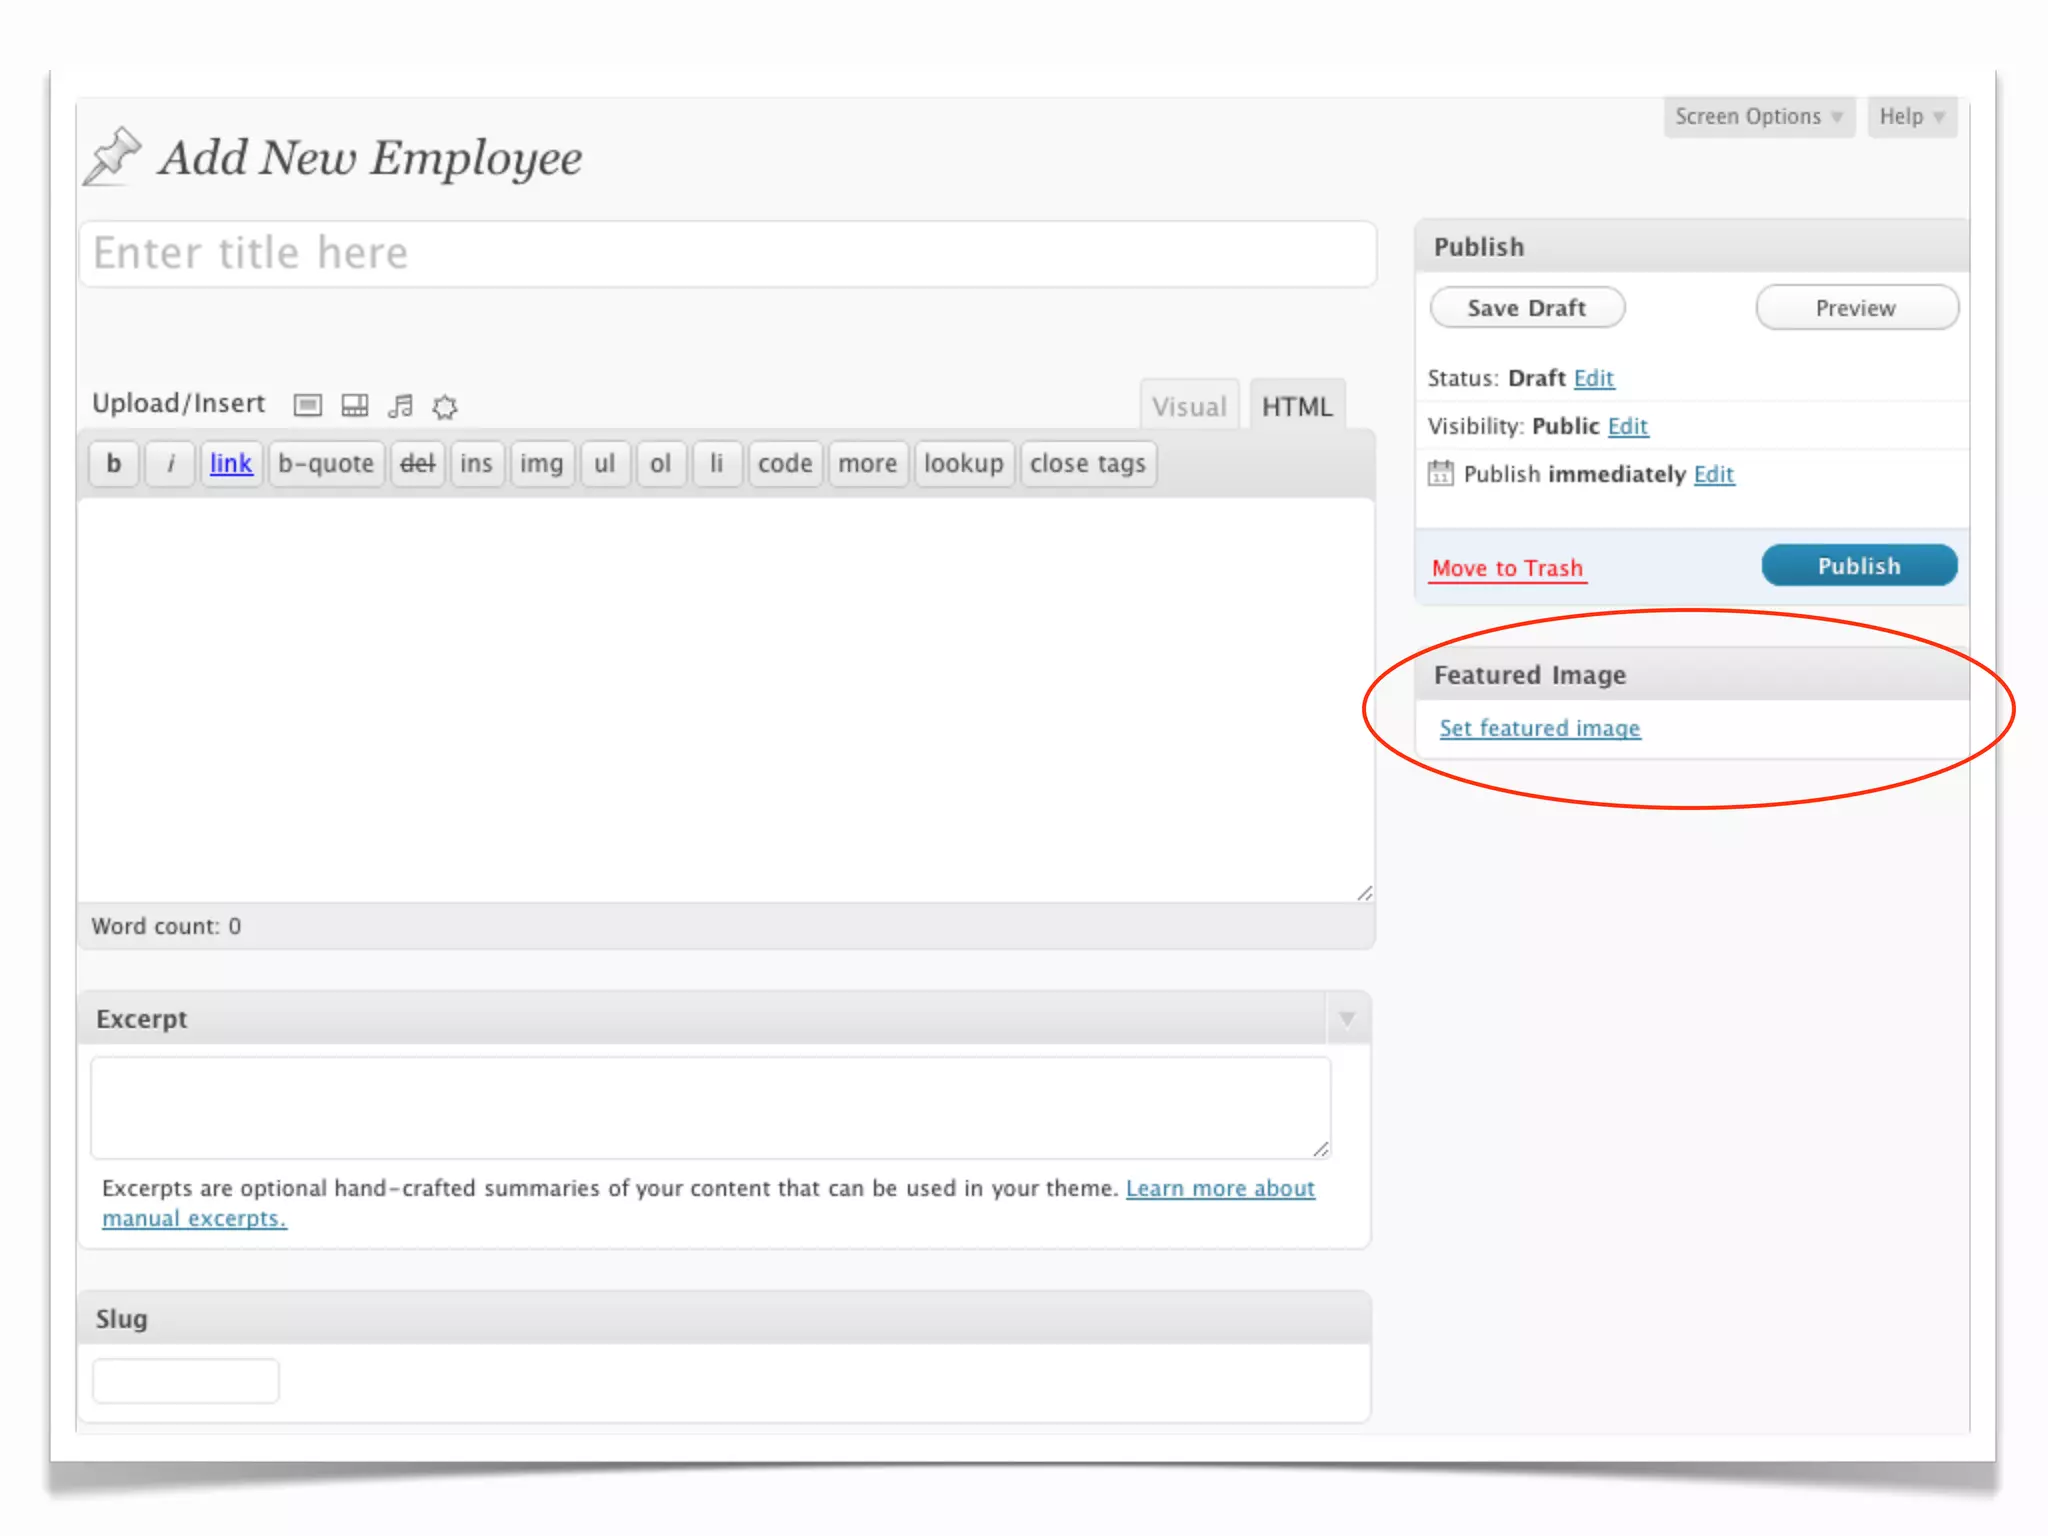This screenshot has width=2048, height=1536.
Task: Click the Move to Trash link
Action: click(x=1507, y=569)
